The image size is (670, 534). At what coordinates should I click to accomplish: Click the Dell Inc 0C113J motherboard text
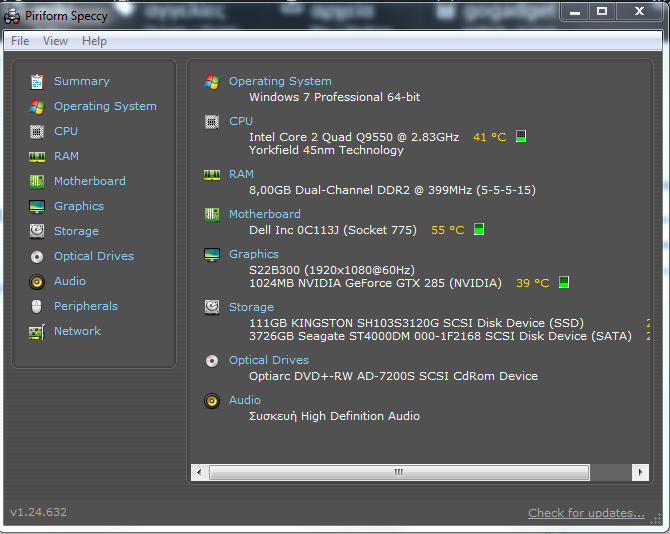[x=333, y=230]
